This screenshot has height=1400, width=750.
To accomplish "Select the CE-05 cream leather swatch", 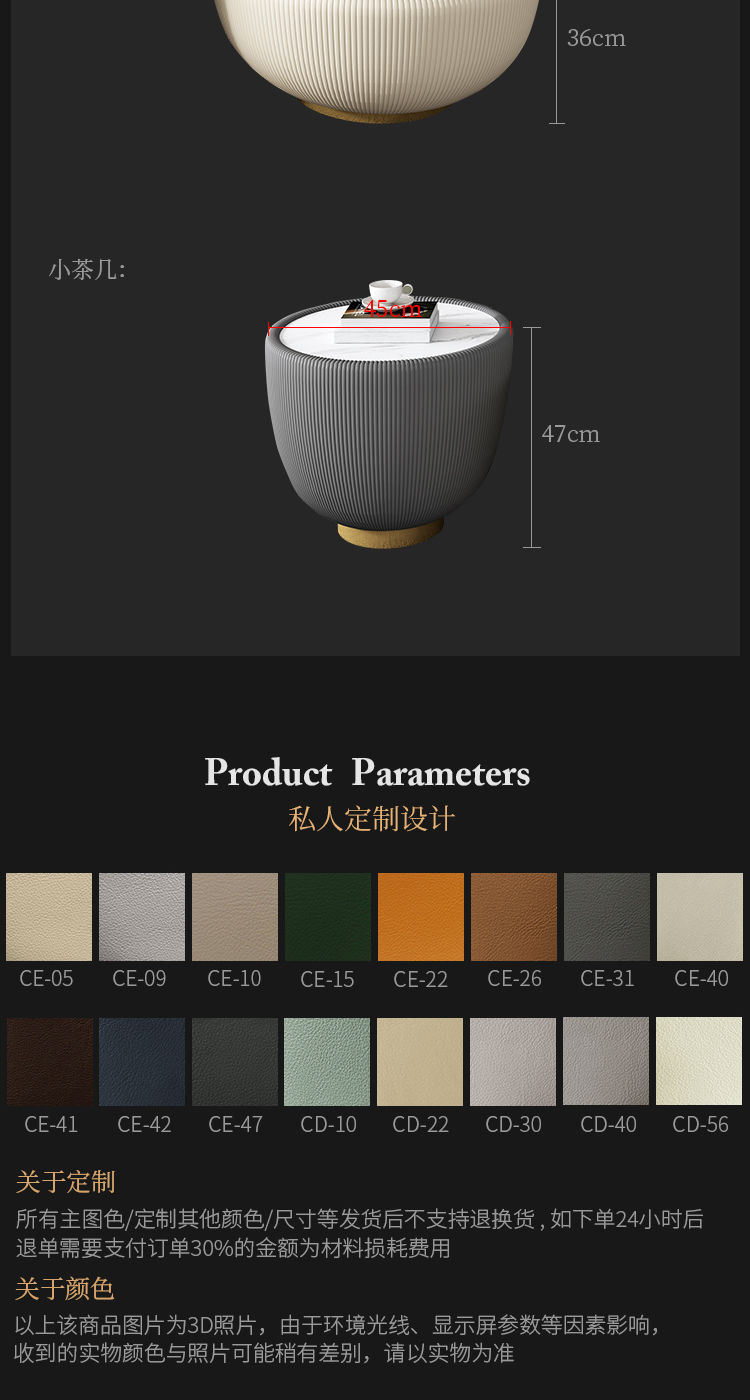I will 49,917.
